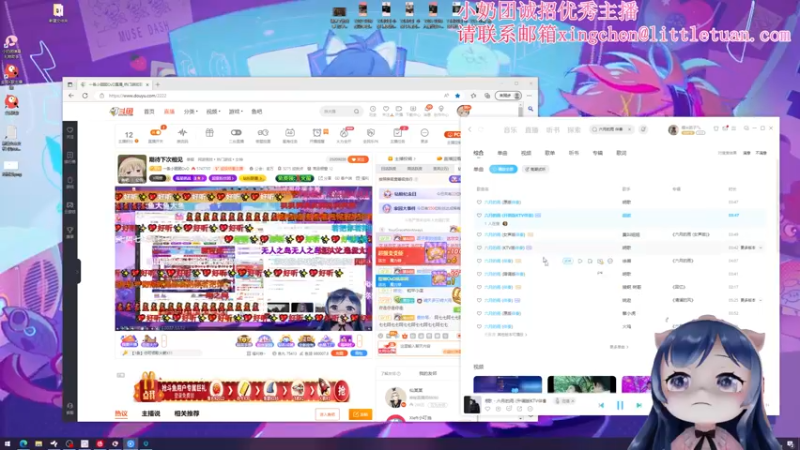
Task: Click the alarm clock icon in streamer toolbar
Action: [x=317, y=133]
